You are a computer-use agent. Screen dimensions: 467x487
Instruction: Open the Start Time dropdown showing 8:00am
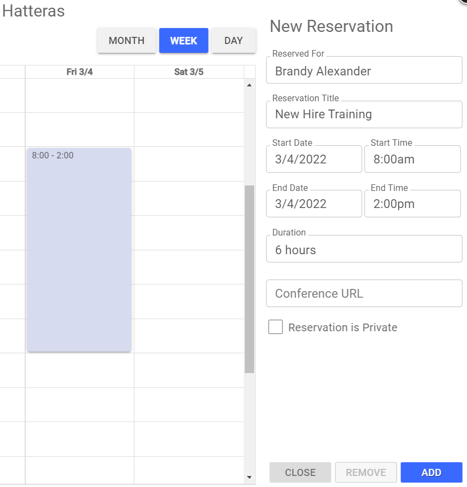(x=413, y=159)
